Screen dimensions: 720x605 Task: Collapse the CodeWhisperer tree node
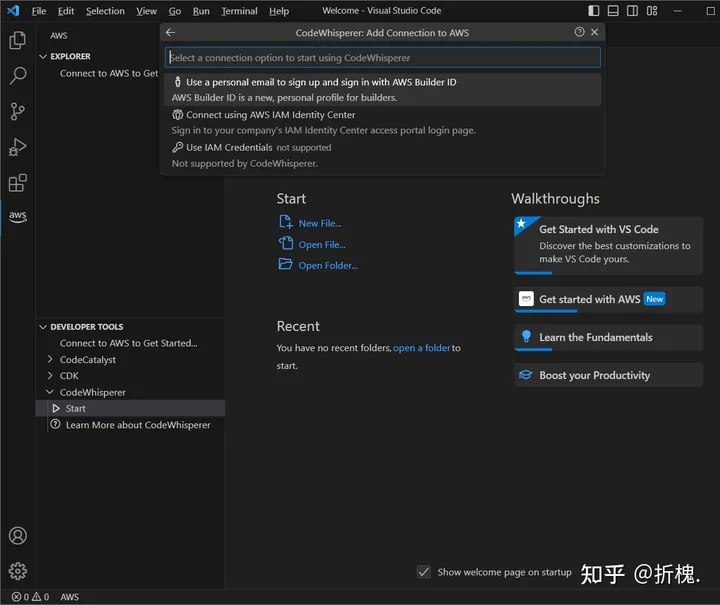click(51, 392)
